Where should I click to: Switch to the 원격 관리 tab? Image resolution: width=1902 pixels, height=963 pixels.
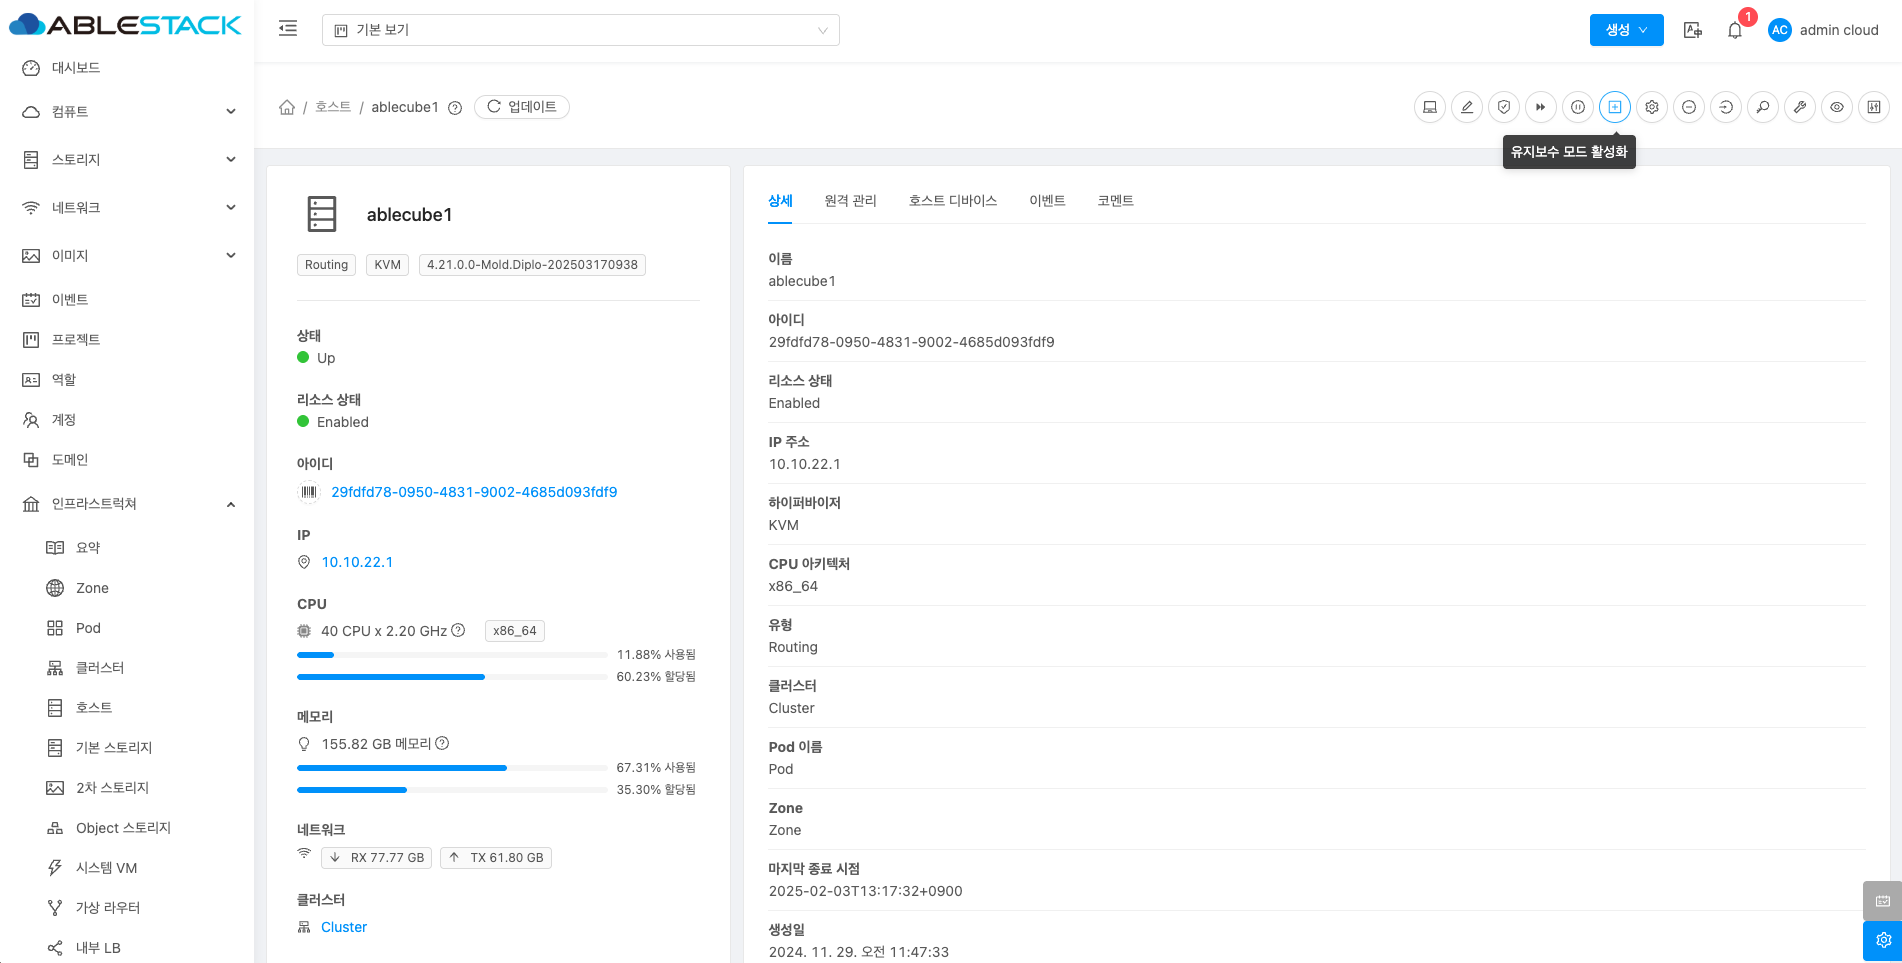(x=850, y=201)
